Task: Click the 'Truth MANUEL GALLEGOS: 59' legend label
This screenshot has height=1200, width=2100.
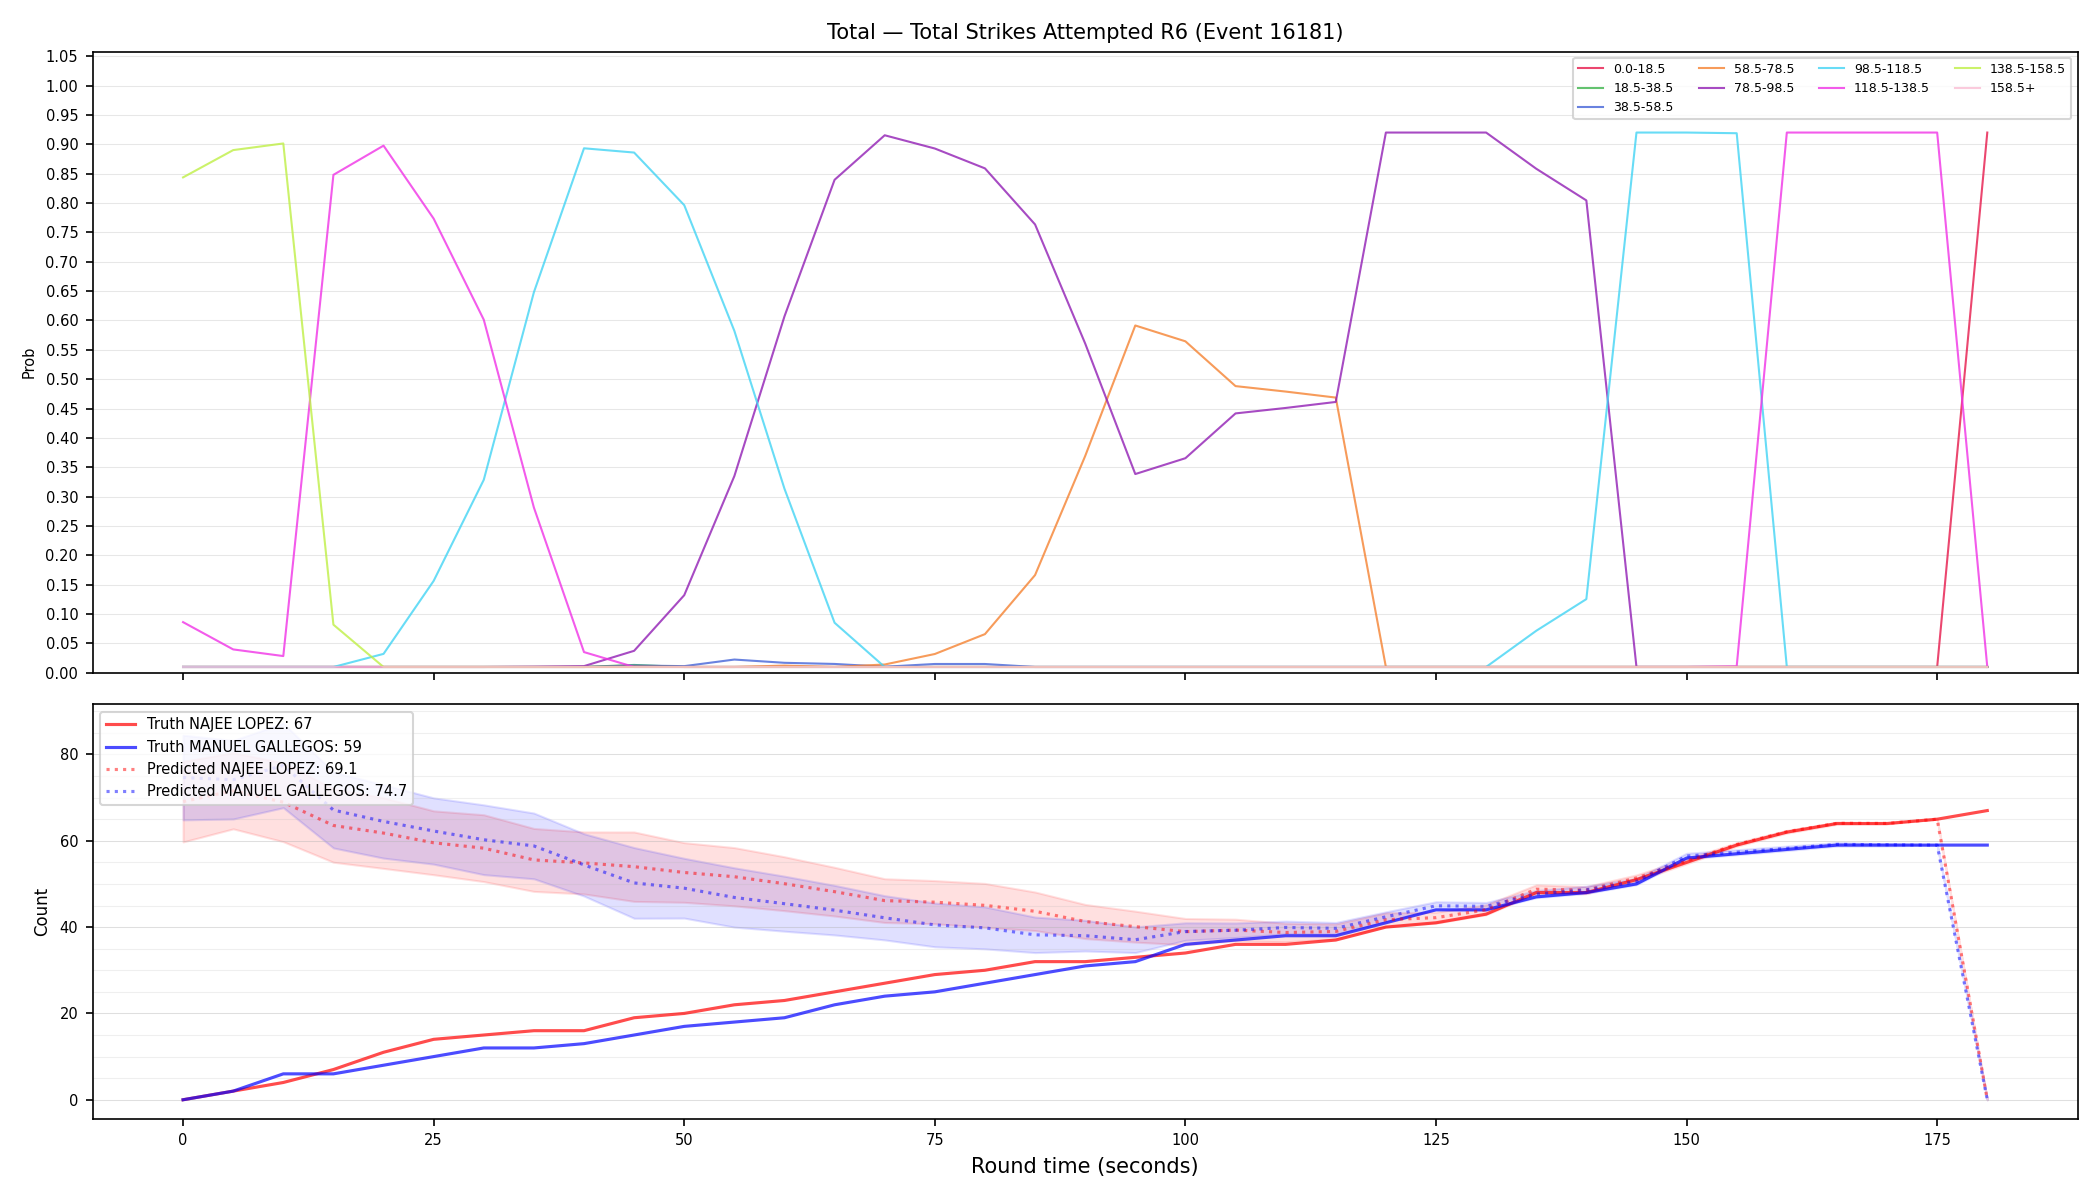Action: click(254, 746)
